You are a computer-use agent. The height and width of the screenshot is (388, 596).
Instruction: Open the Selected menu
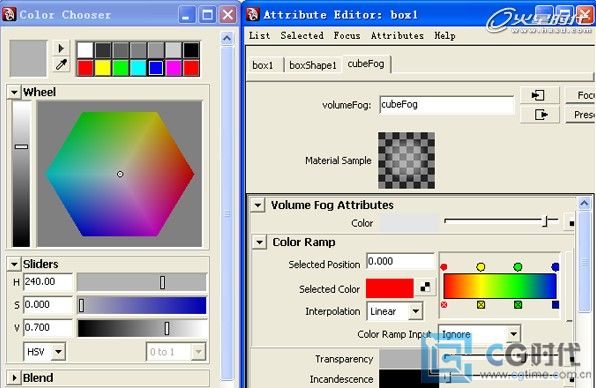click(x=302, y=36)
